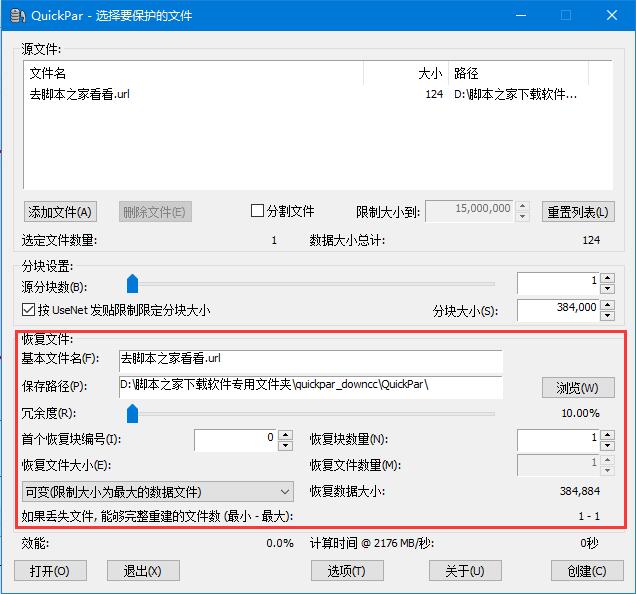Click 打开(O) button
This screenshot has height=594, width=636.
click(x=50, y=571)
